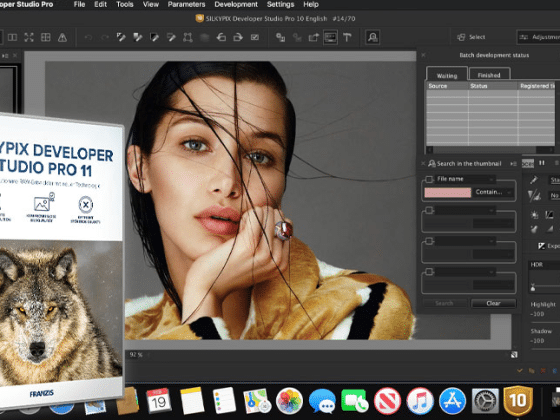Image resolution: width=560 pixels, height=420 pixels.
Task: Click the Source column header
Action: [447, 86]
